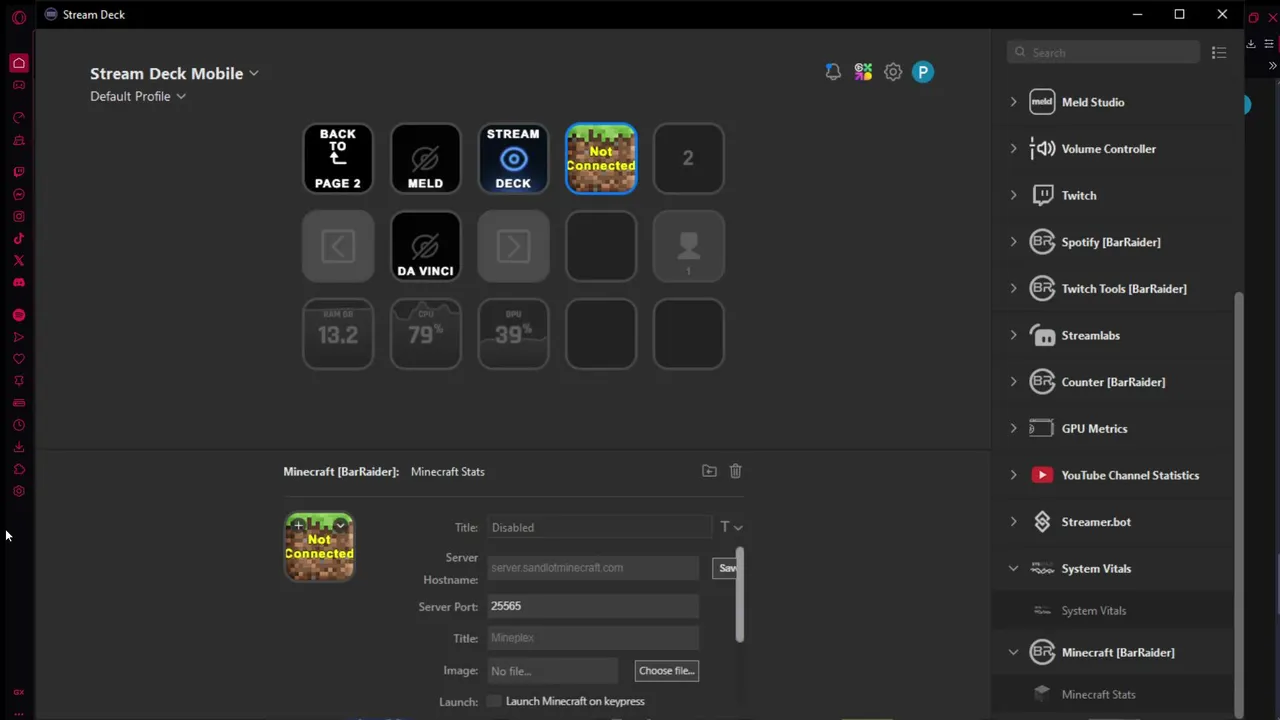Click the move-to-folder icon

(709, 471)
